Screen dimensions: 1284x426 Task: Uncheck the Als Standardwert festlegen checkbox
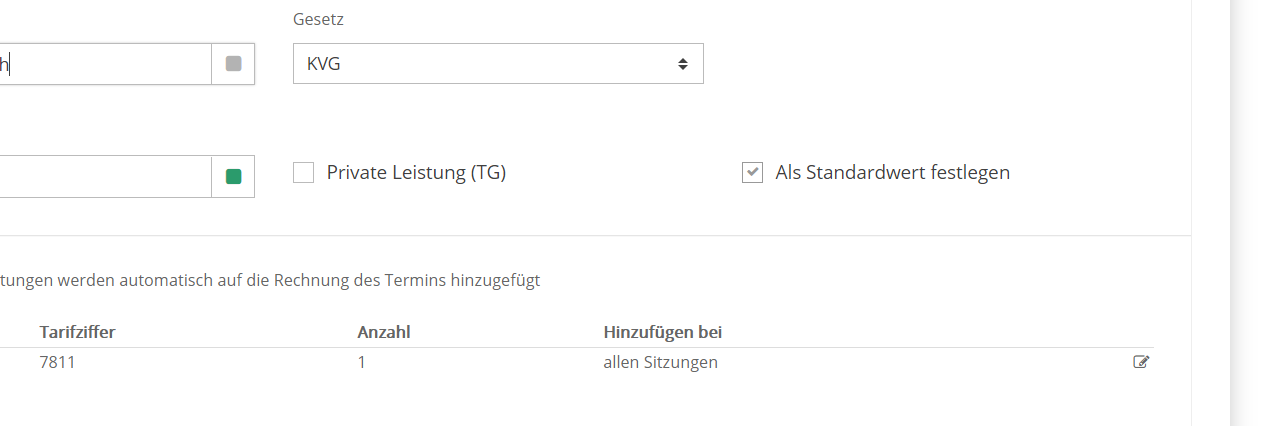[x=752, y=173]
